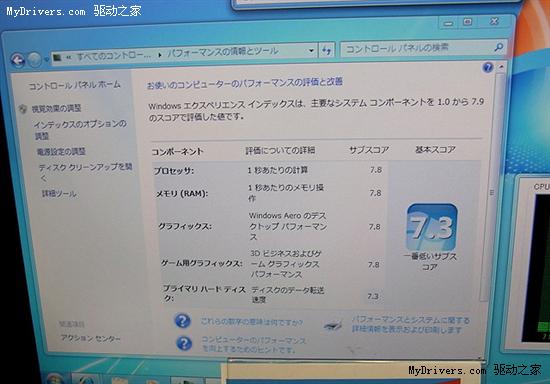This screenshot has width=550, height=384.
Task: Open the address bar history dropdown
Action: coord(311,51)
